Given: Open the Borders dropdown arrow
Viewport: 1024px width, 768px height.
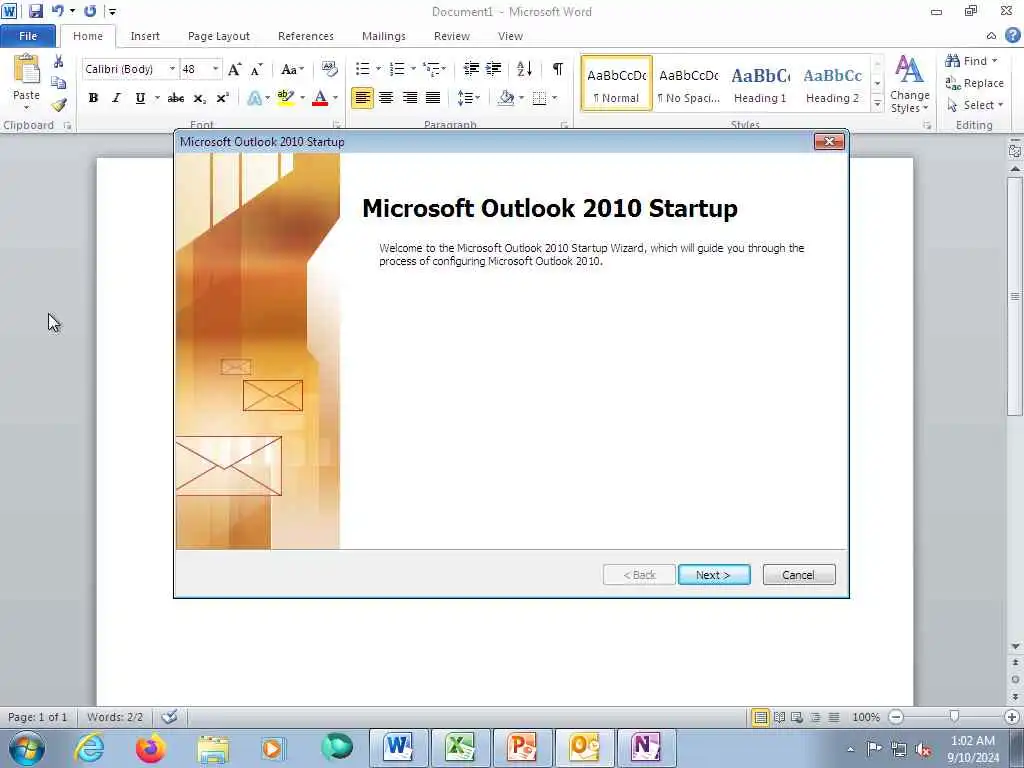Looking at the screenshot, I should 554,98.
